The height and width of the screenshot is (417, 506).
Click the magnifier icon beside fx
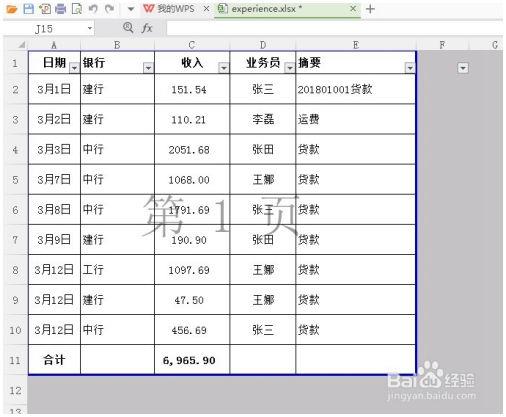pyautogui.click(x=128, y=28)
